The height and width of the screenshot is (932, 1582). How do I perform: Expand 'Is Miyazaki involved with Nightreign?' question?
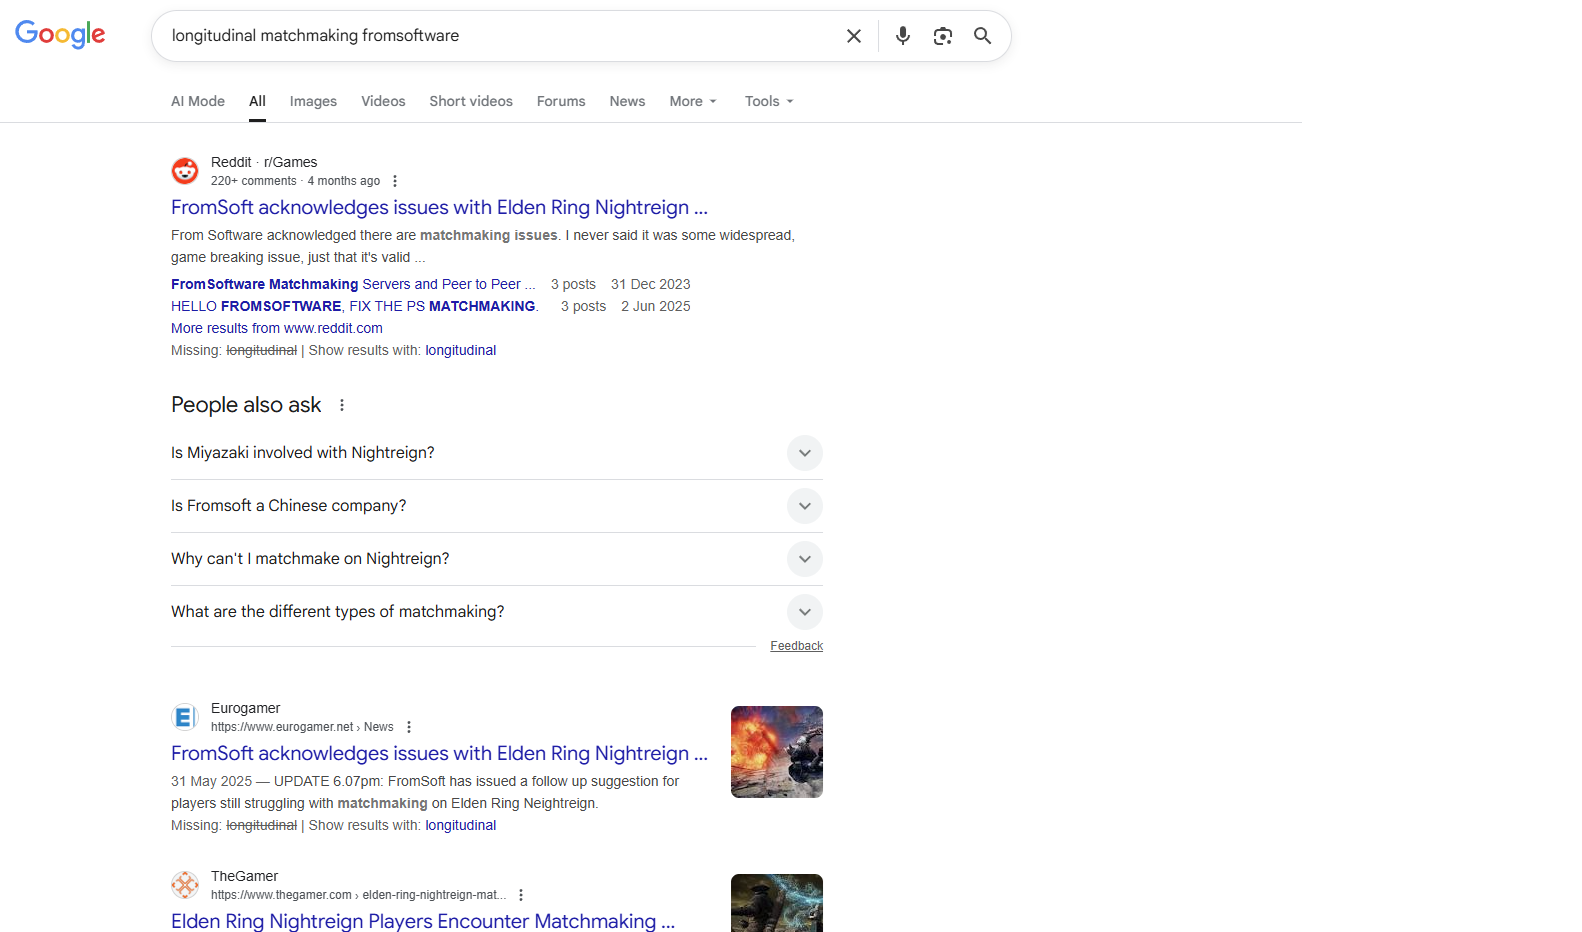[x=497, y=453]
